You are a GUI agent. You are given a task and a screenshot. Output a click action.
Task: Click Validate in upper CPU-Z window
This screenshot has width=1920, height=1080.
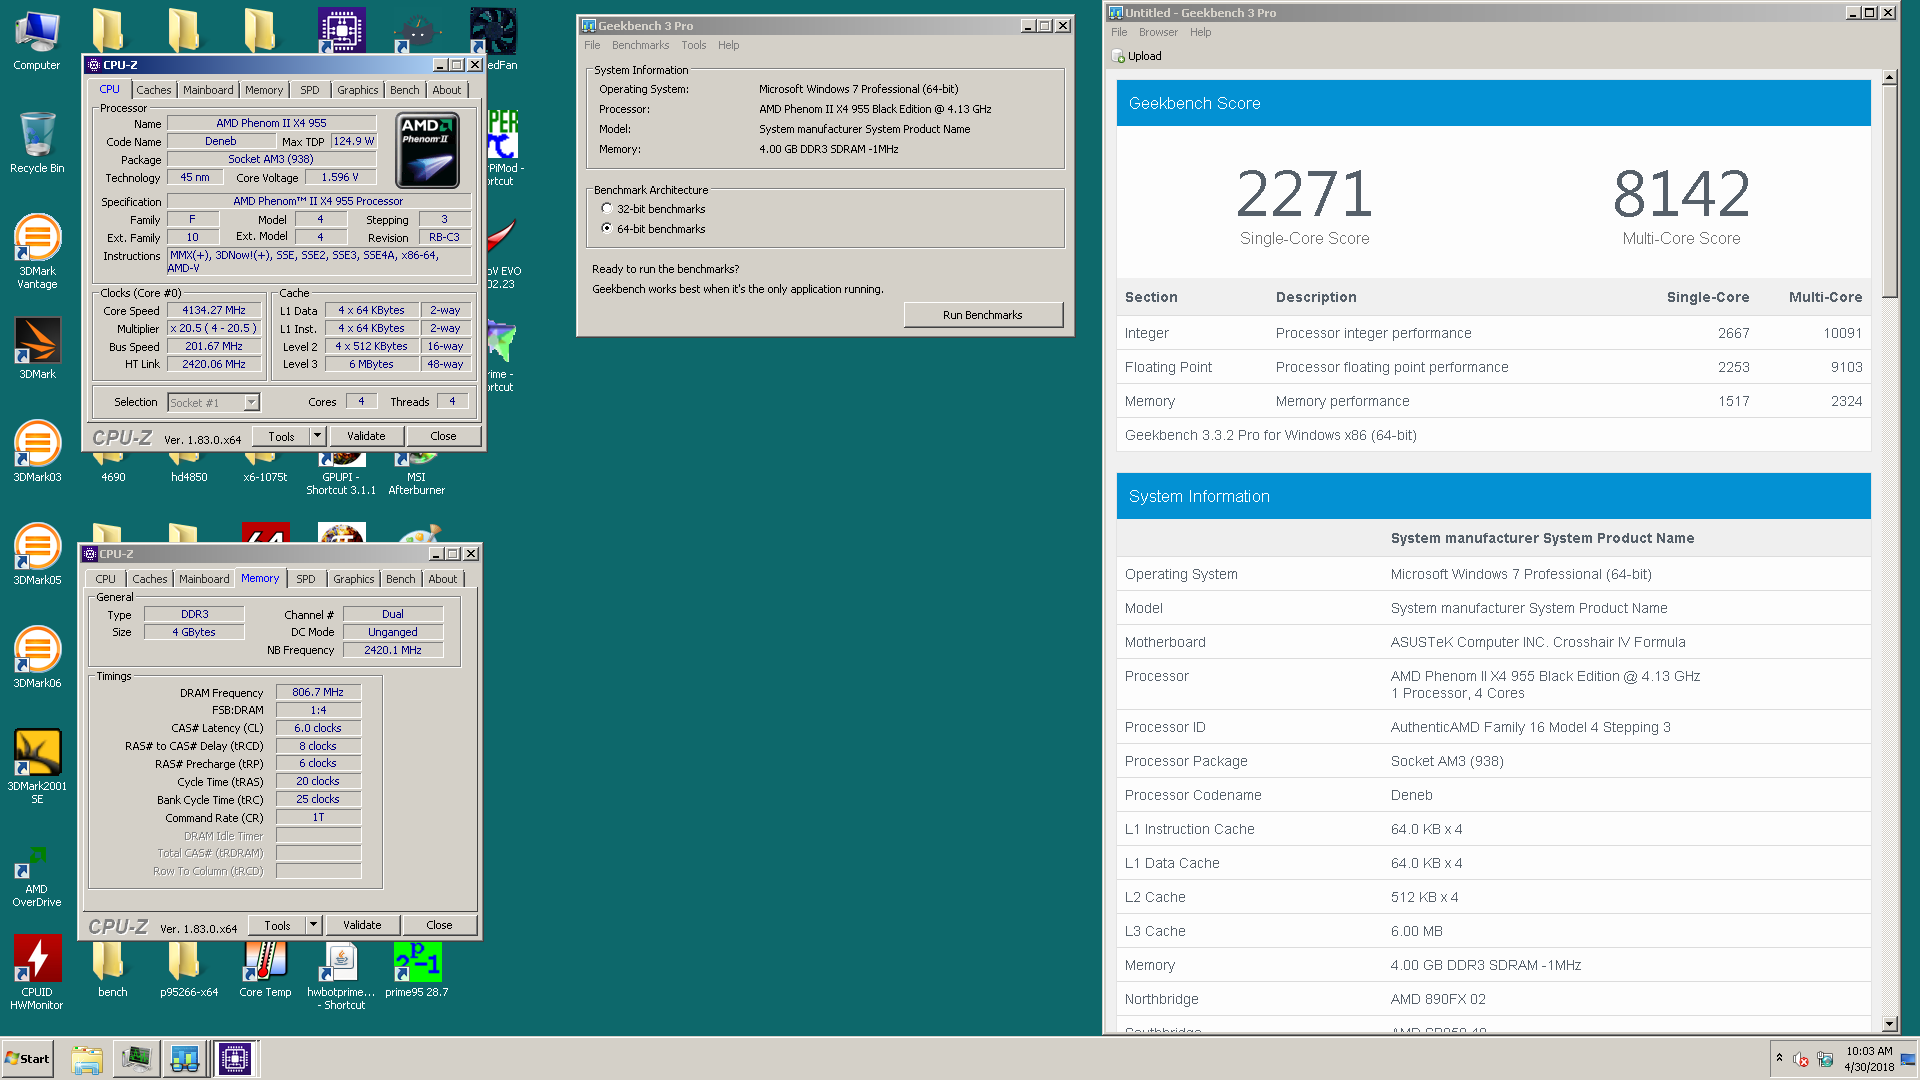coord(366,436)
